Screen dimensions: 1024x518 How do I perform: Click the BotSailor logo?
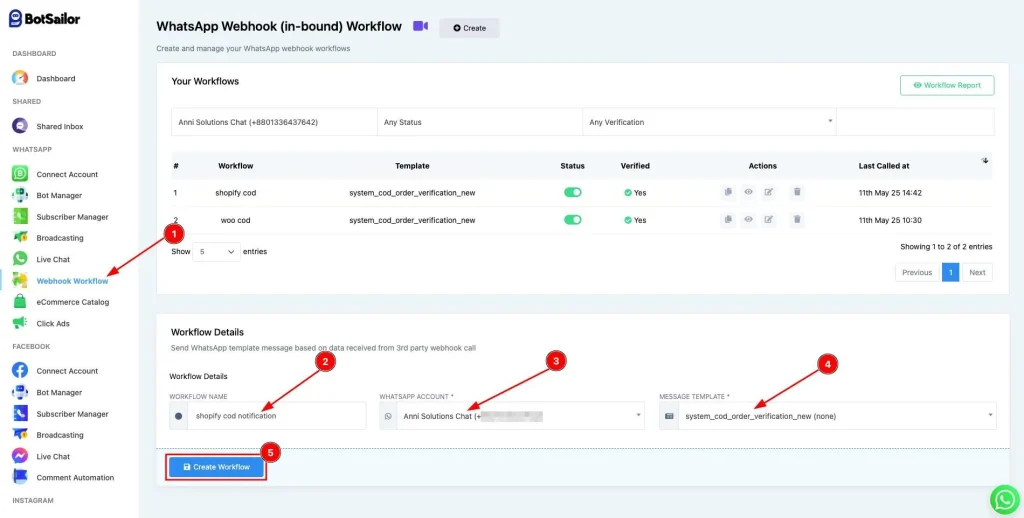(44, 18)
